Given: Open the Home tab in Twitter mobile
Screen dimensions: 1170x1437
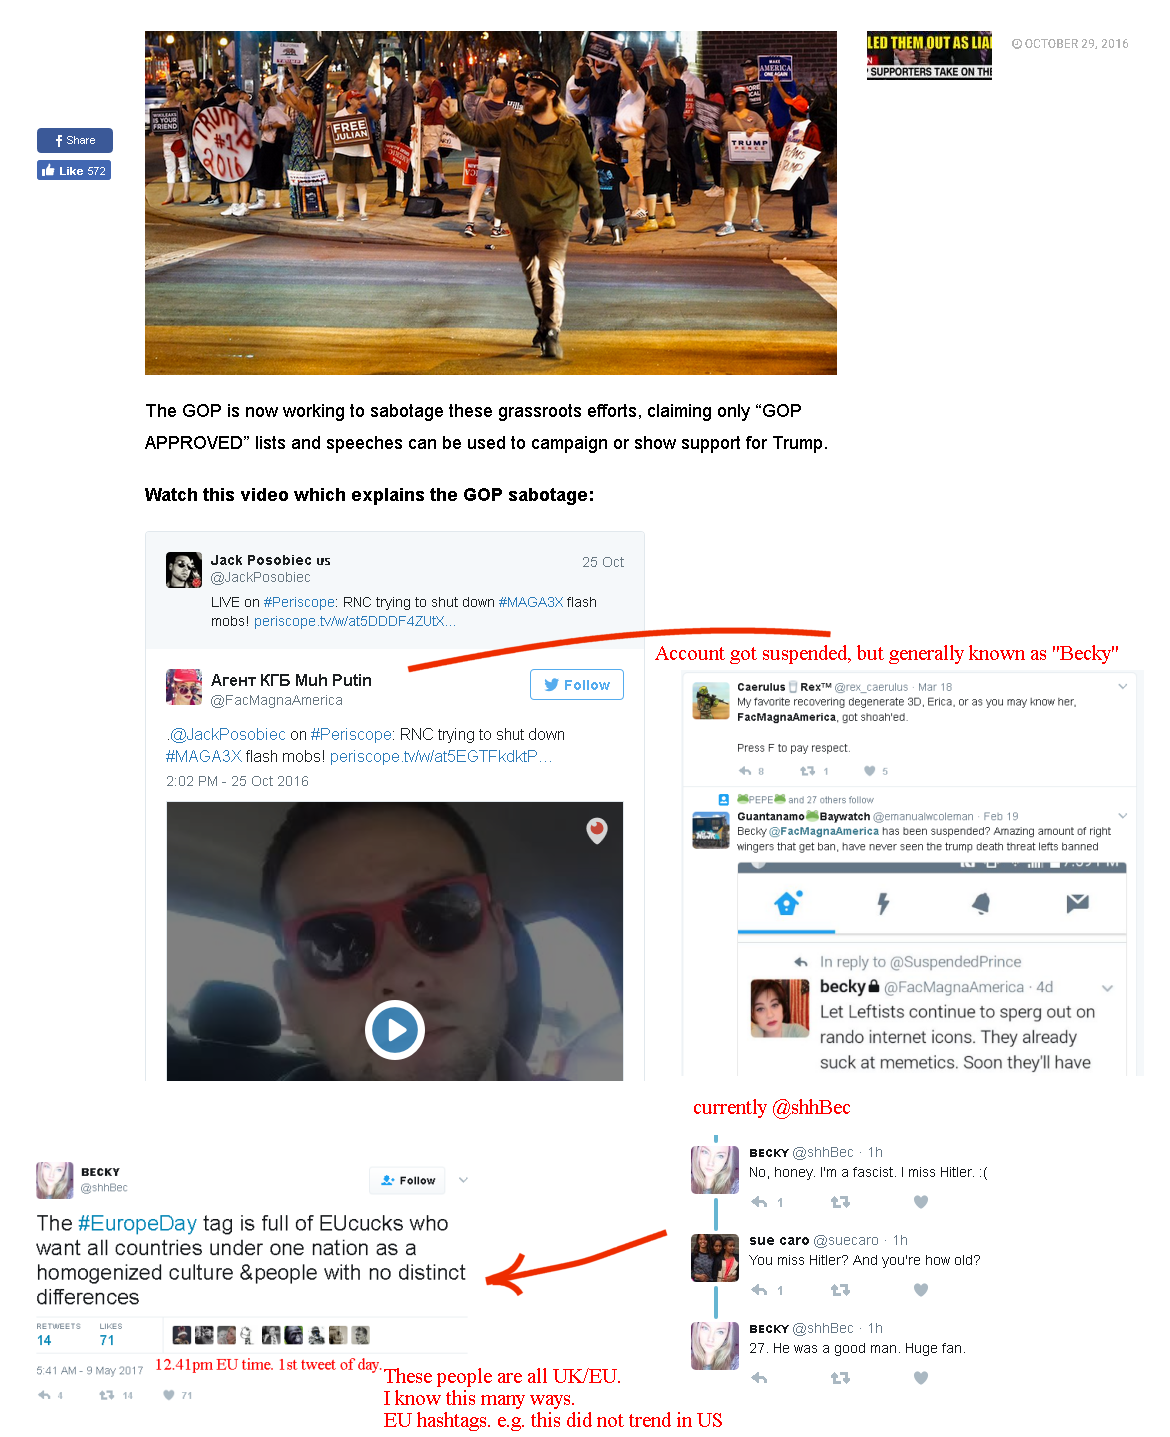Looking at the screenshot, I should point(787,903).
